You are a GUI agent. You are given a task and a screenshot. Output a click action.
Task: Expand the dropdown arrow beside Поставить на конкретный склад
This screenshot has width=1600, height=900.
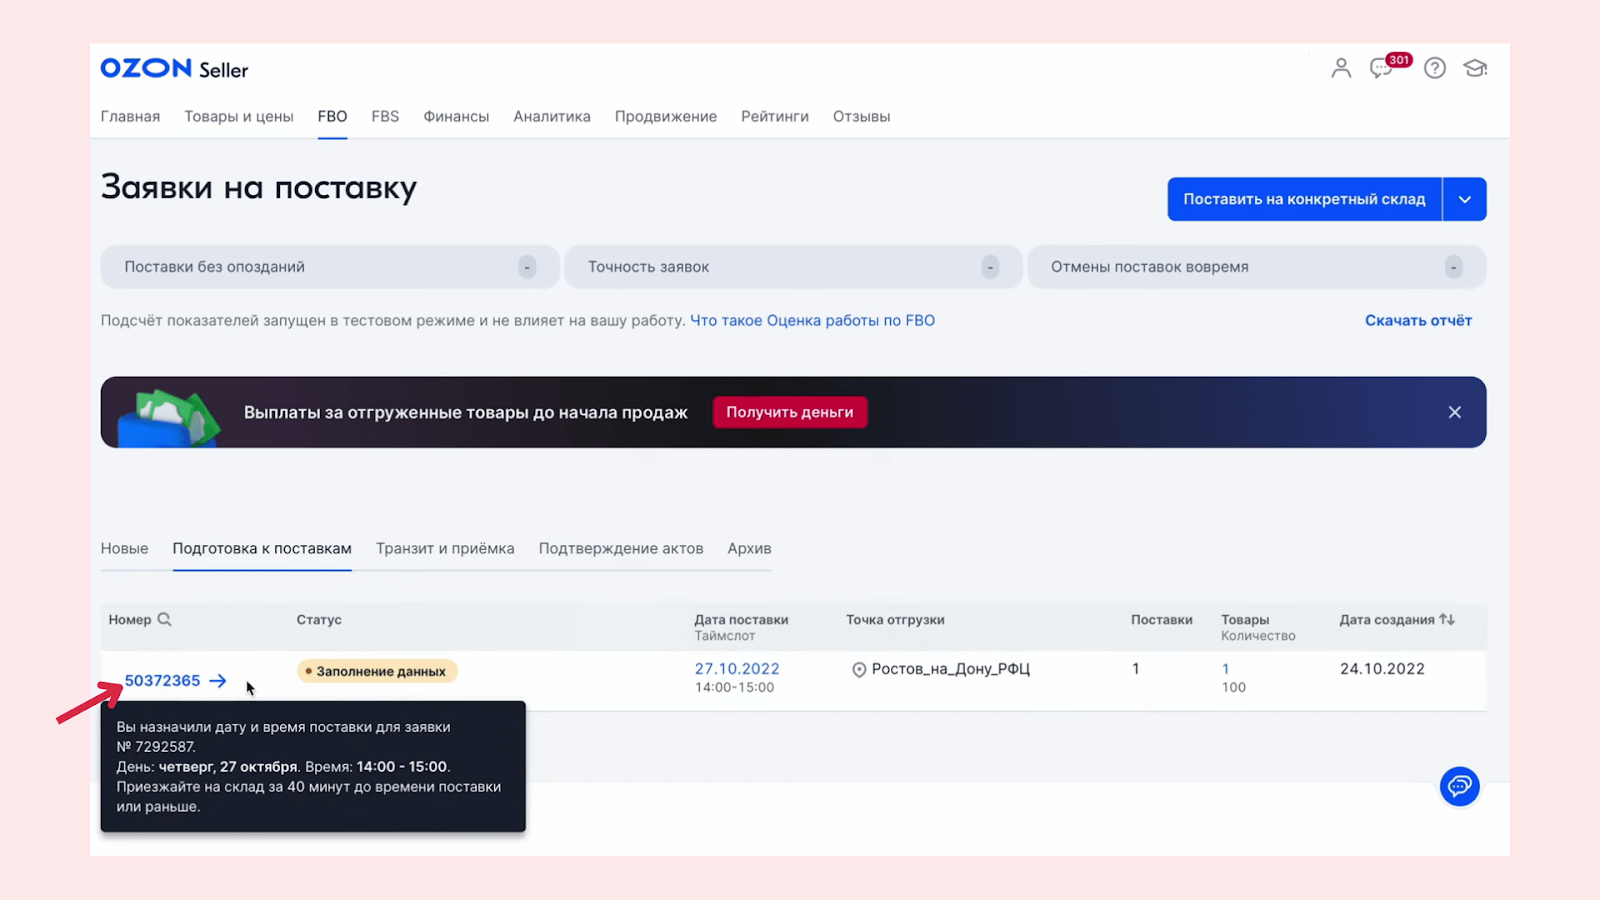(1465, 199)
